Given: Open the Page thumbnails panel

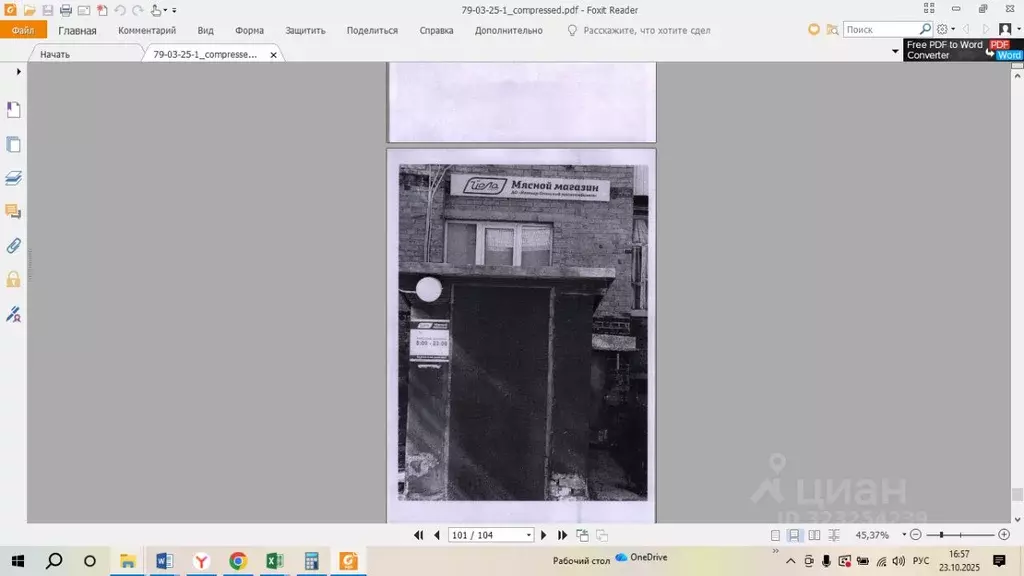Looking at the screenshot, I should [x=14, y=144].
